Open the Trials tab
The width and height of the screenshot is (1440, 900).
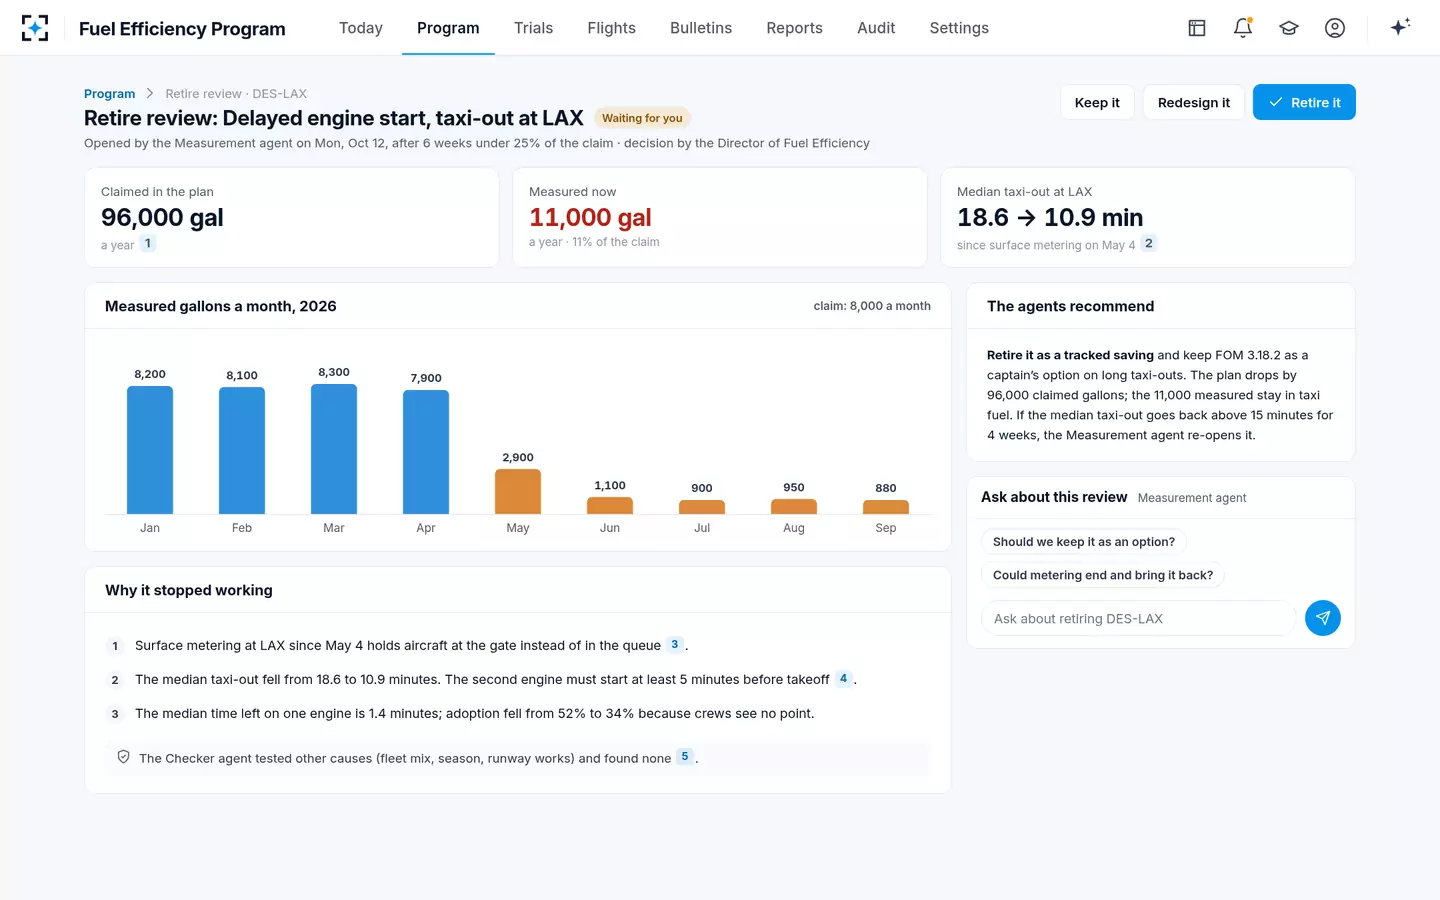(533, 28)
